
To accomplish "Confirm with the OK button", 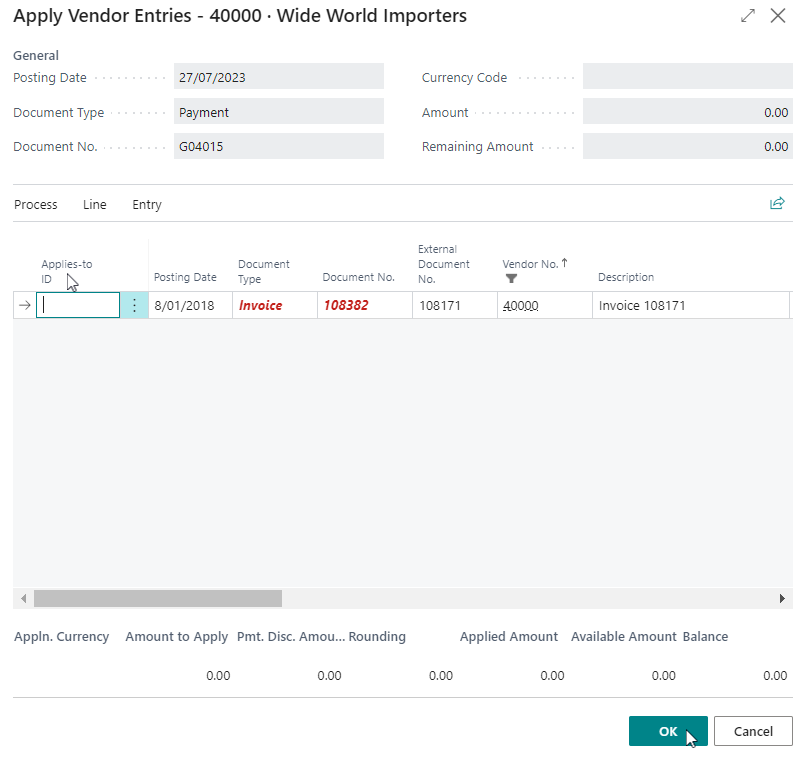I will [667, 731].
